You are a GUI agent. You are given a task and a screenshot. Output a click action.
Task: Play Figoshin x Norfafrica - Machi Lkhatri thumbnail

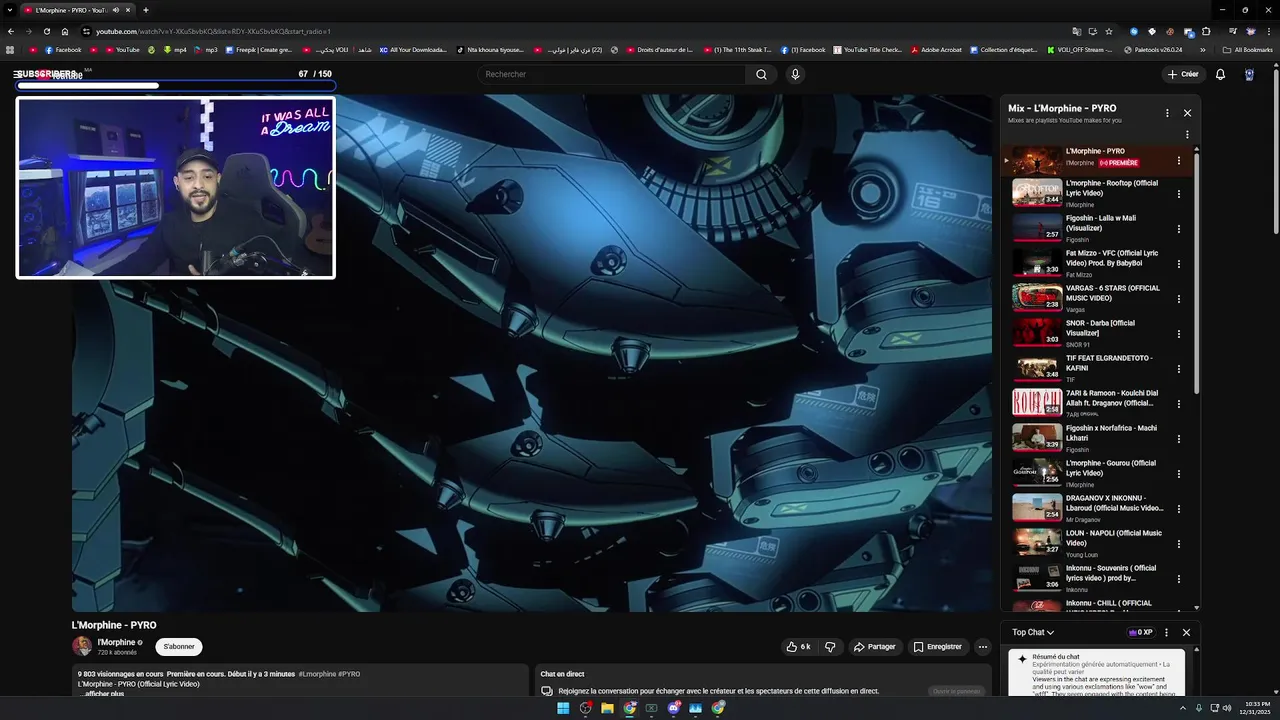pyautogui.click(x=1036, y=438)
